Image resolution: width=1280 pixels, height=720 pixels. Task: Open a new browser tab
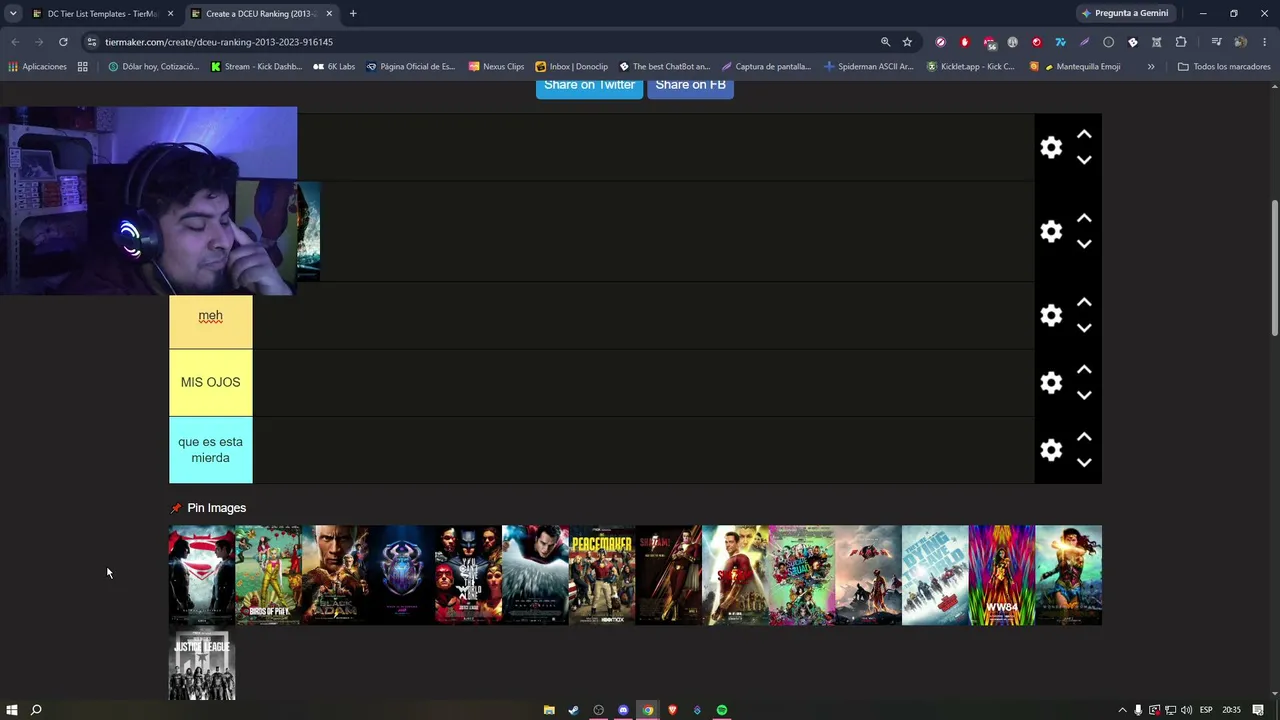[353, 14]
